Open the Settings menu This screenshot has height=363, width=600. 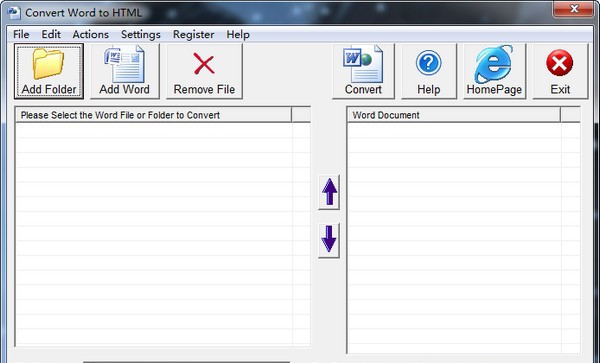click(x=141, y=34)
